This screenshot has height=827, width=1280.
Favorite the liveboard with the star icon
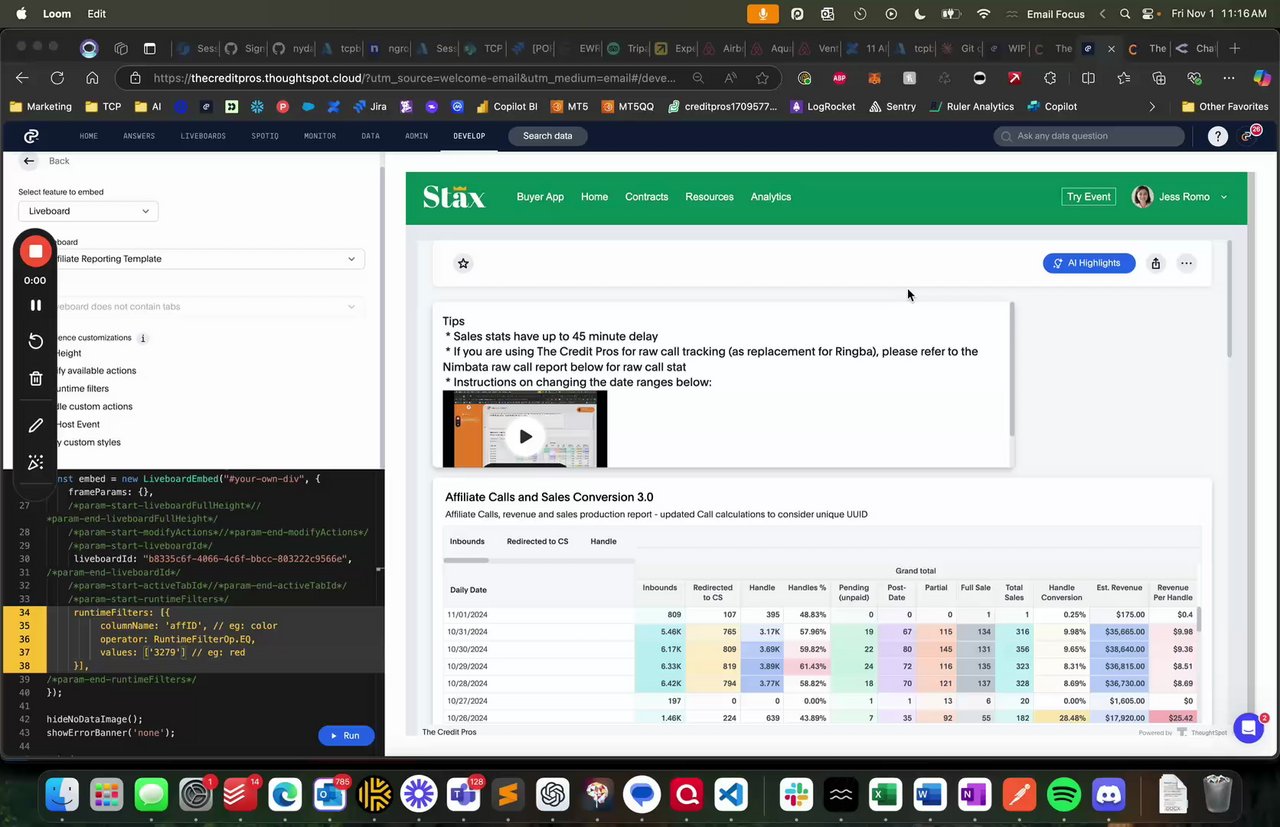pos(463,263)
